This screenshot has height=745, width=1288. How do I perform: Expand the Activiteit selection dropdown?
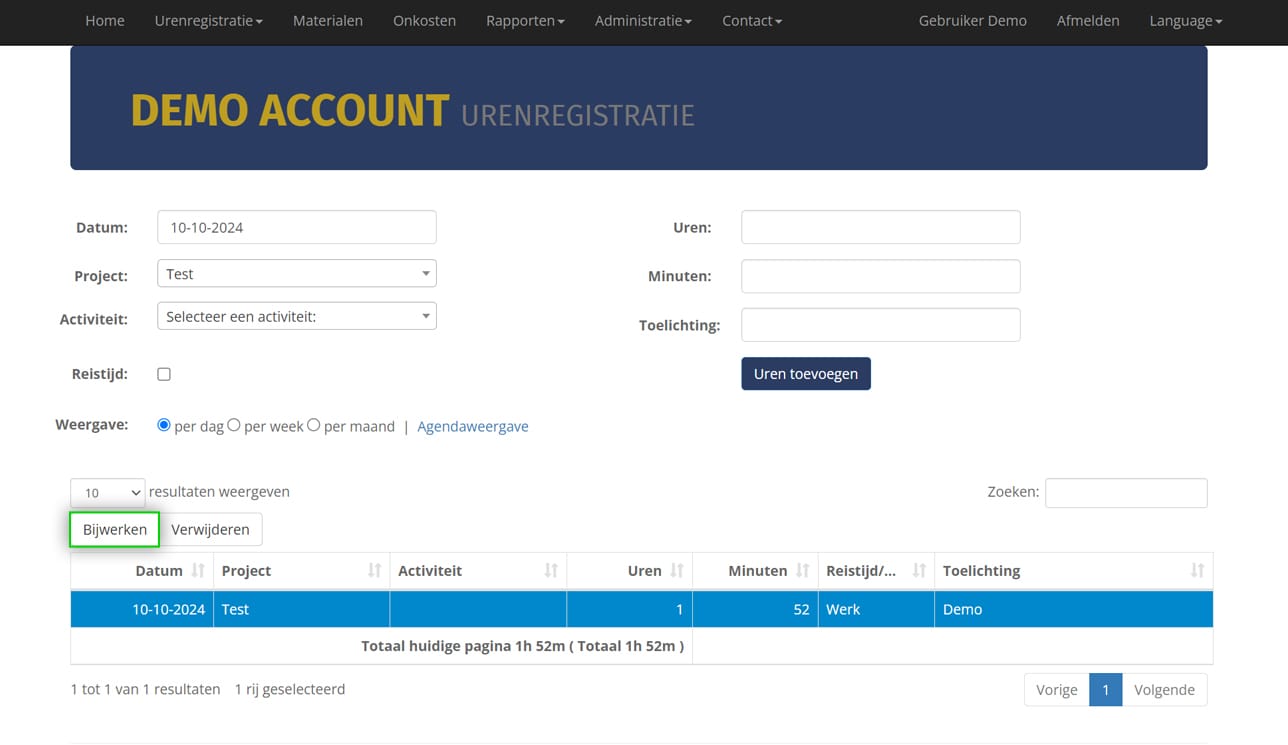click(x=297, y=317)
